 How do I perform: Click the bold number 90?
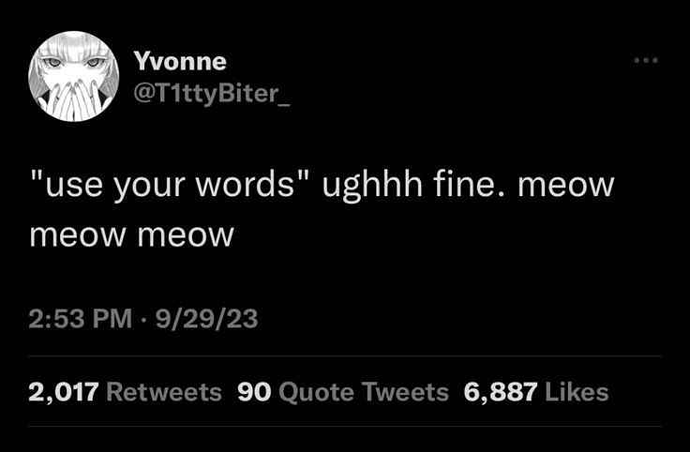click(254, 392)
